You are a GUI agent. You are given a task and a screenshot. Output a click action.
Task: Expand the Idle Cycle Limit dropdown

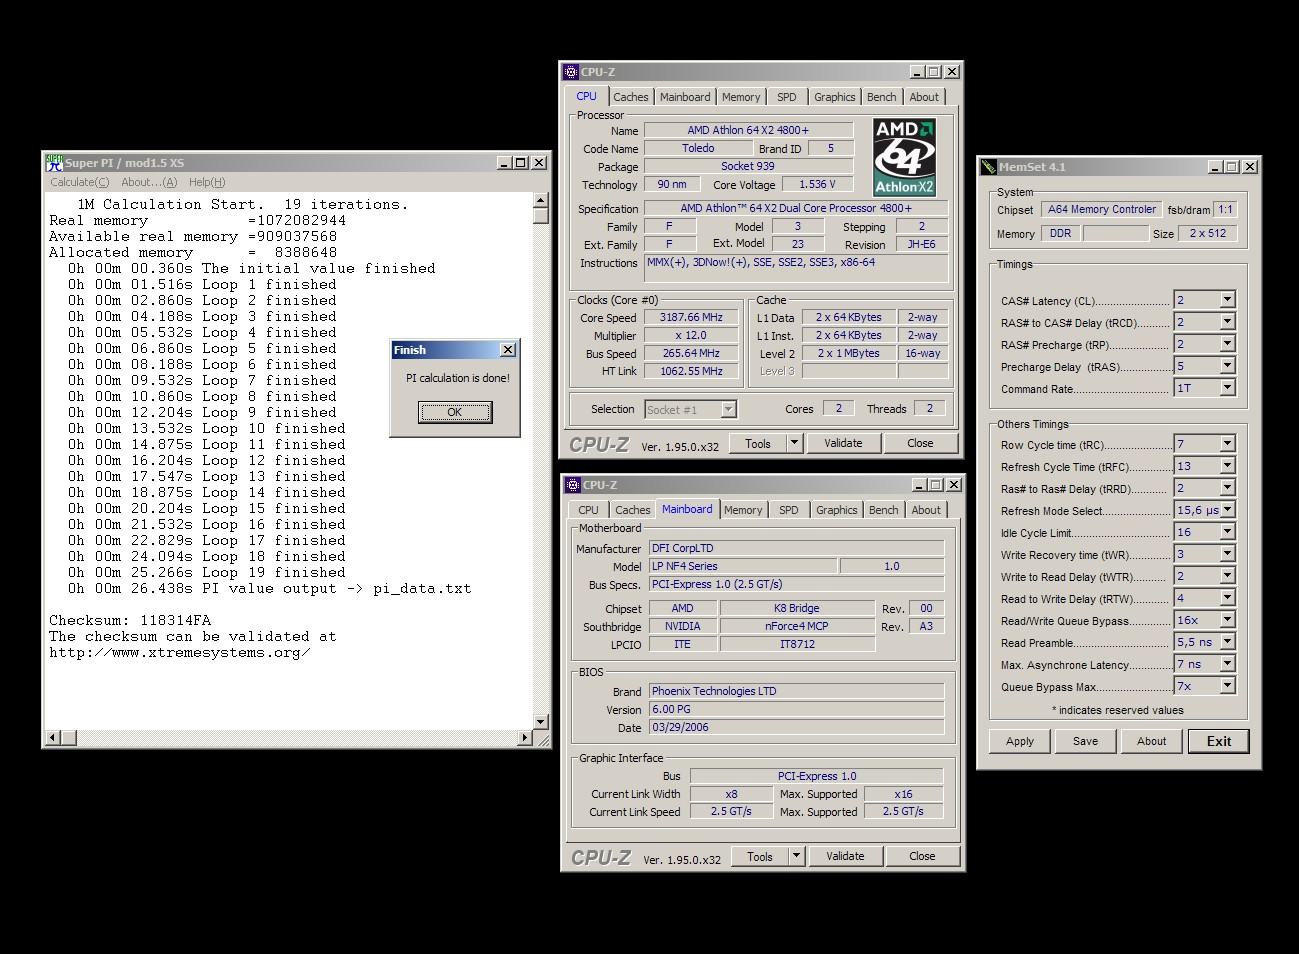coord(1227,531)
